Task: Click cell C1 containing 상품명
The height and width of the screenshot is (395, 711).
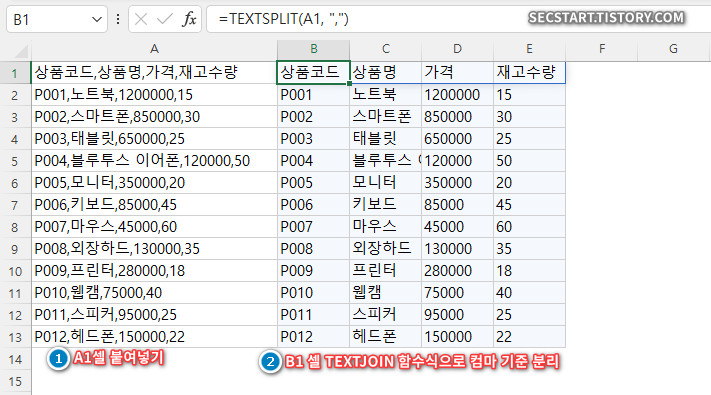Action: pos(385,73)
